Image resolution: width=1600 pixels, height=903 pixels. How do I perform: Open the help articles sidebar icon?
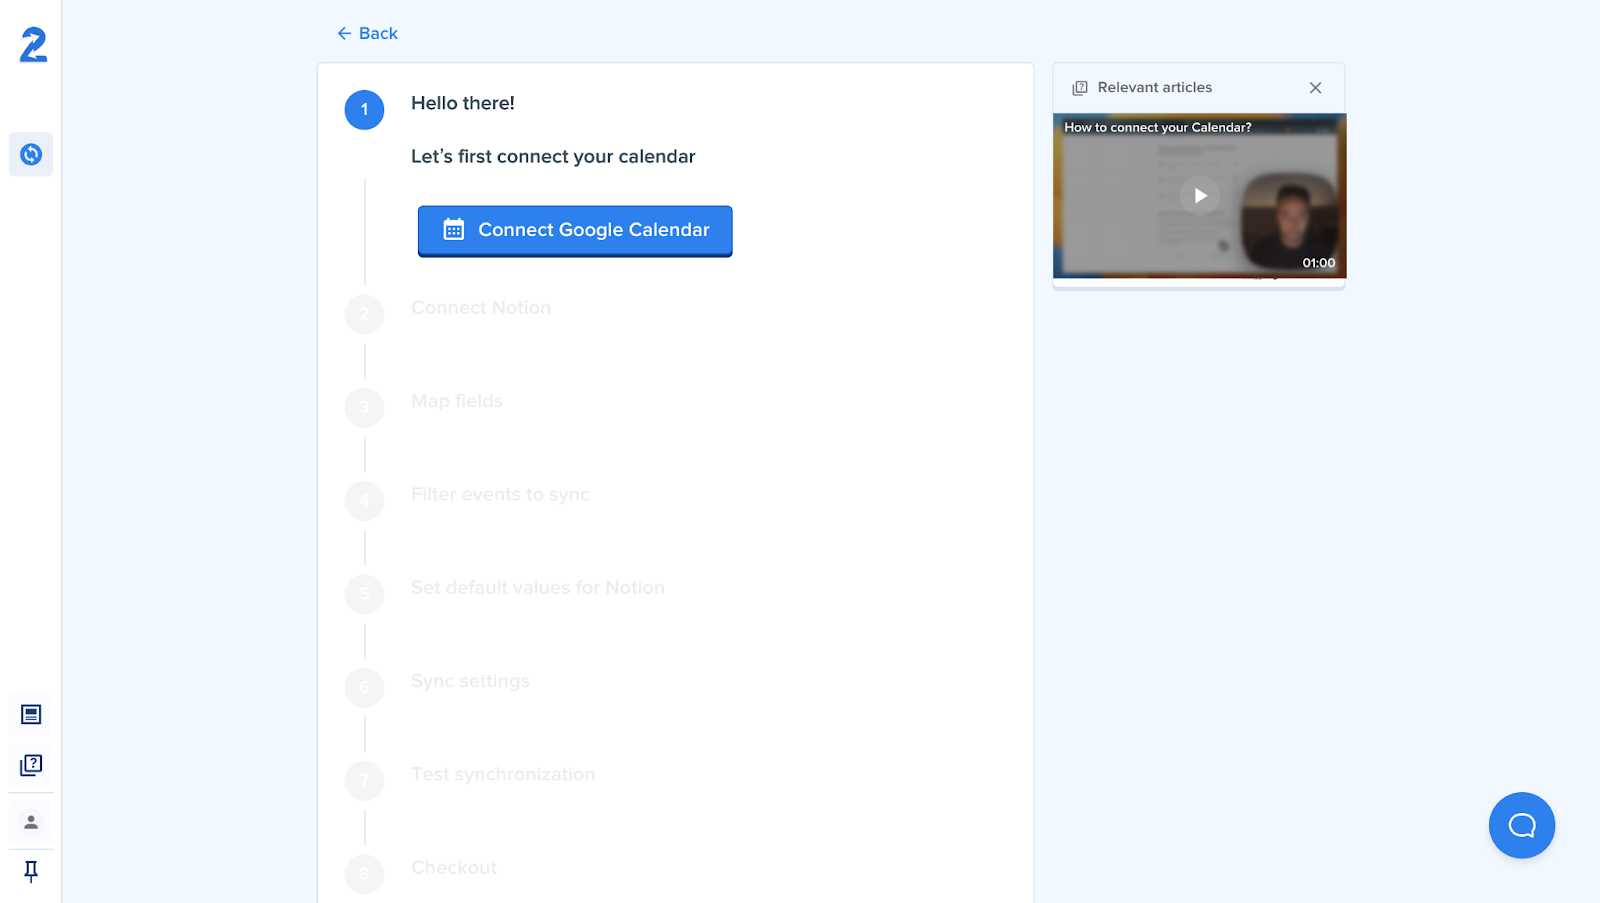(x=31, y=765)
